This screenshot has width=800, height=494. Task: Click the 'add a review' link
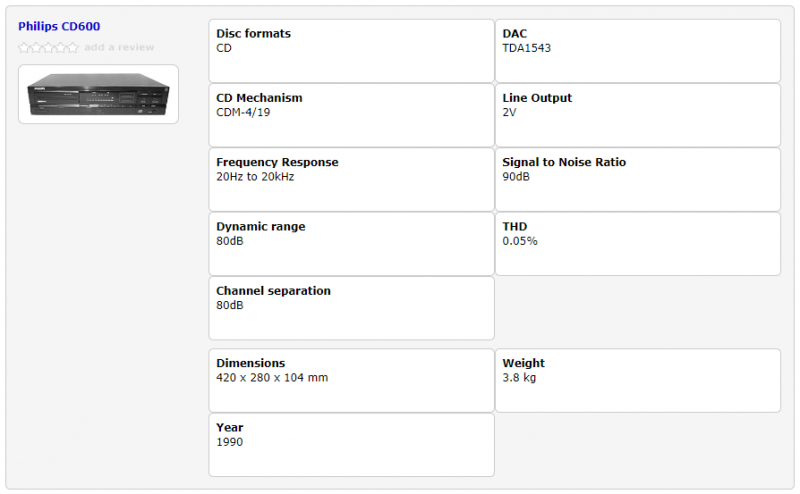119,47
